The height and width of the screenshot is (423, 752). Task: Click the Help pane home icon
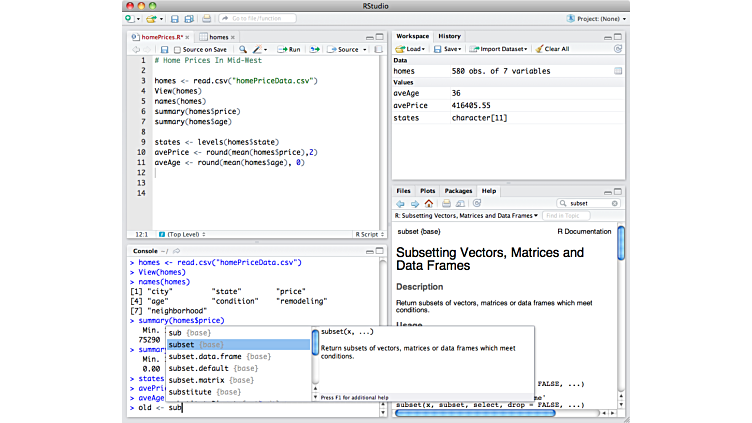pyautogui.click(x=428, y=203)
